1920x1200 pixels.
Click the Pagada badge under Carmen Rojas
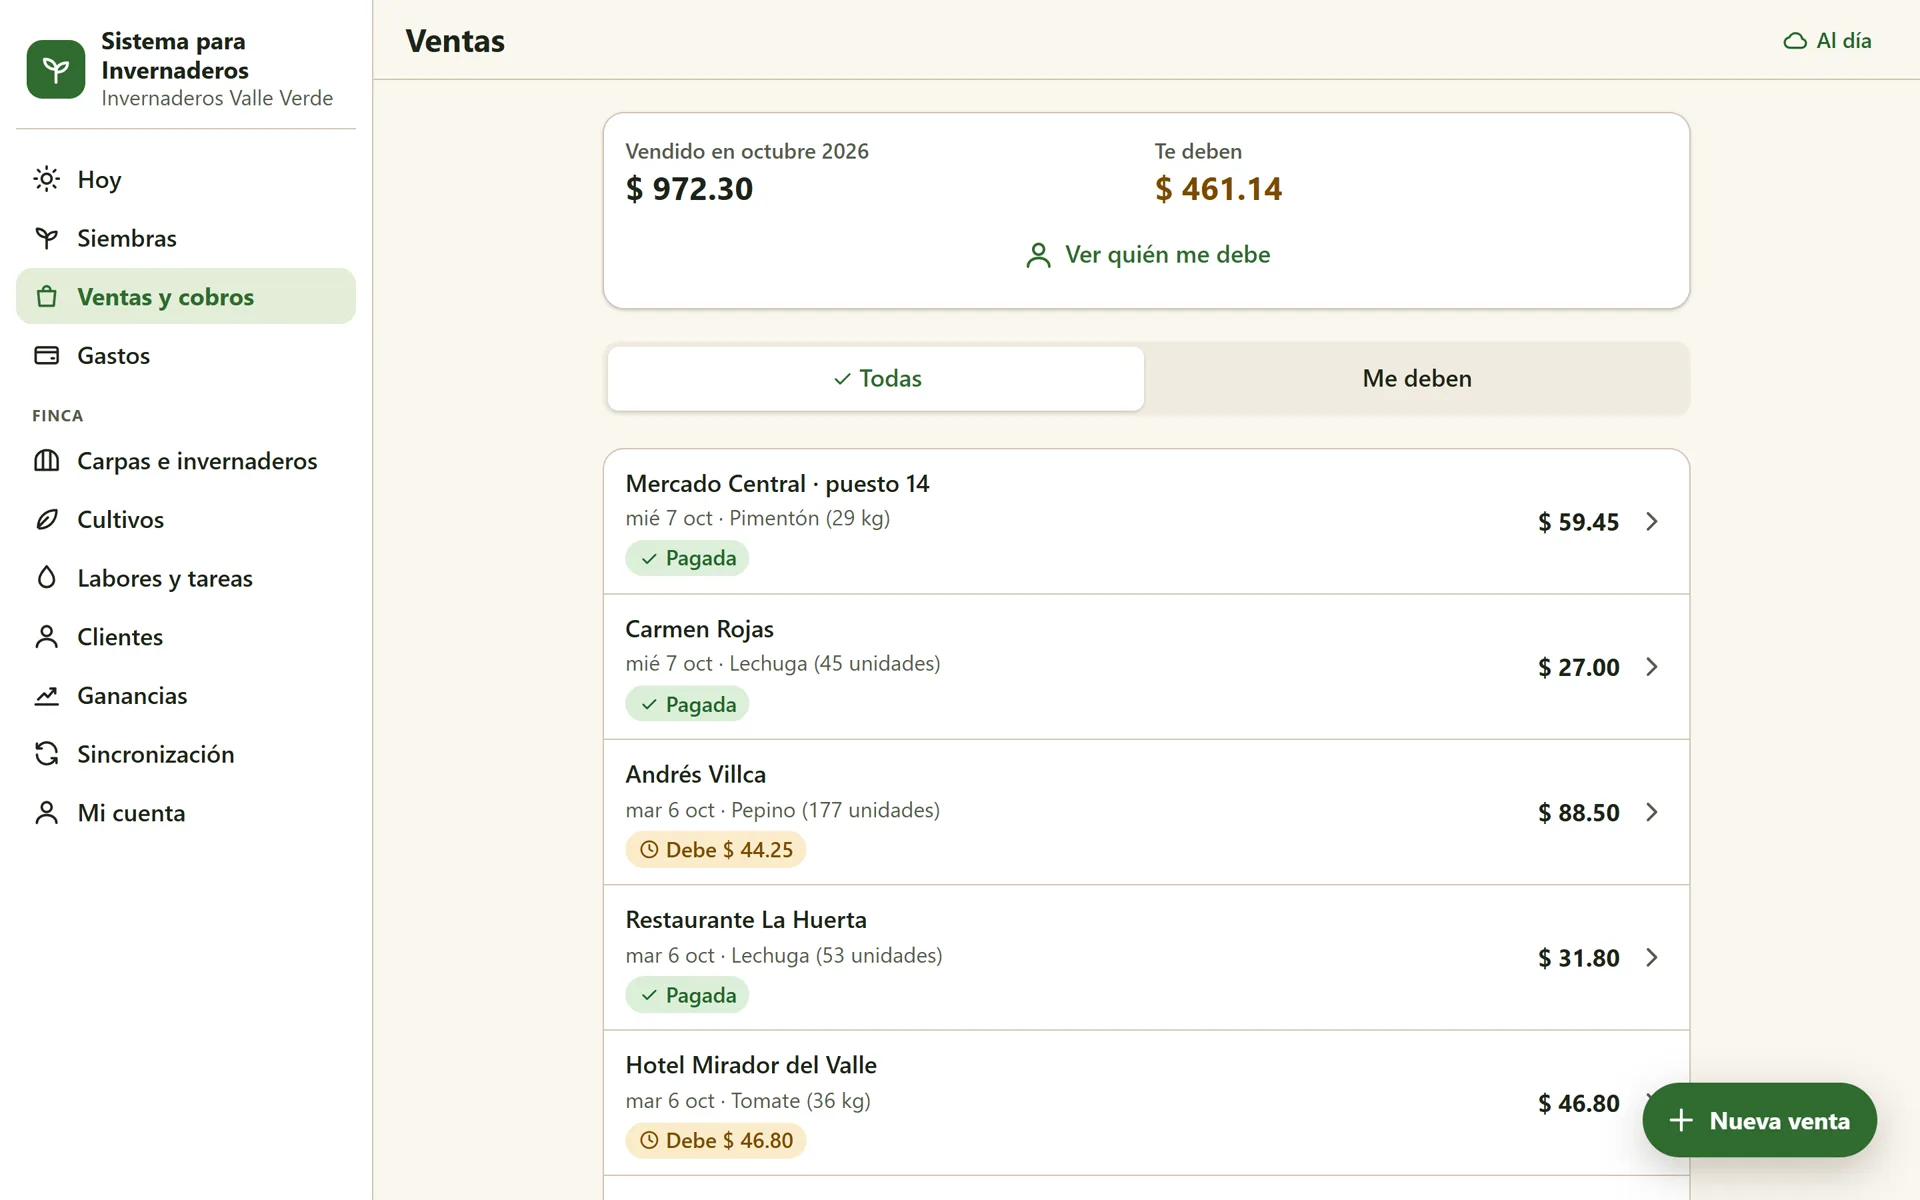pos(687,704)
